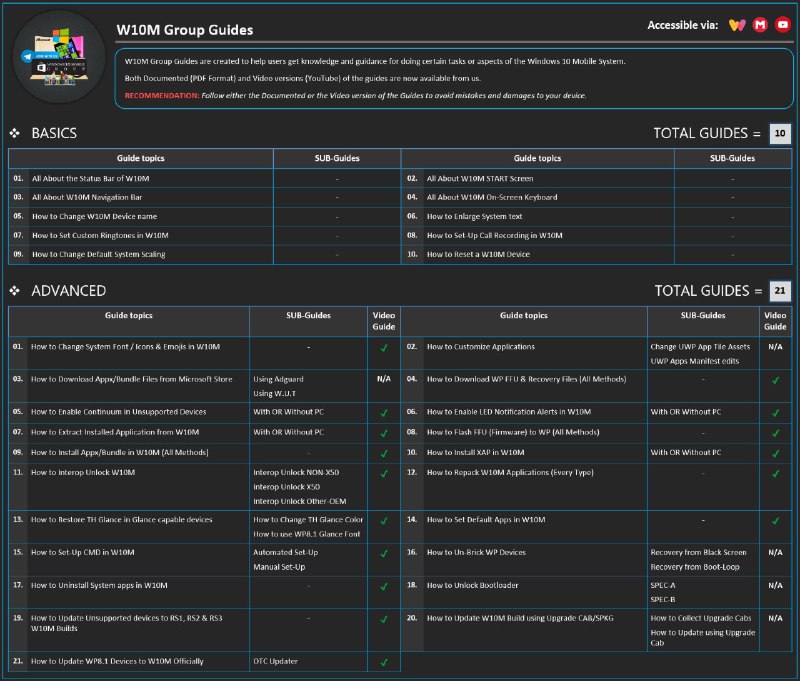Click the video checkmark for Restore TH Glance
800x681 pixels.
[384, 521]
